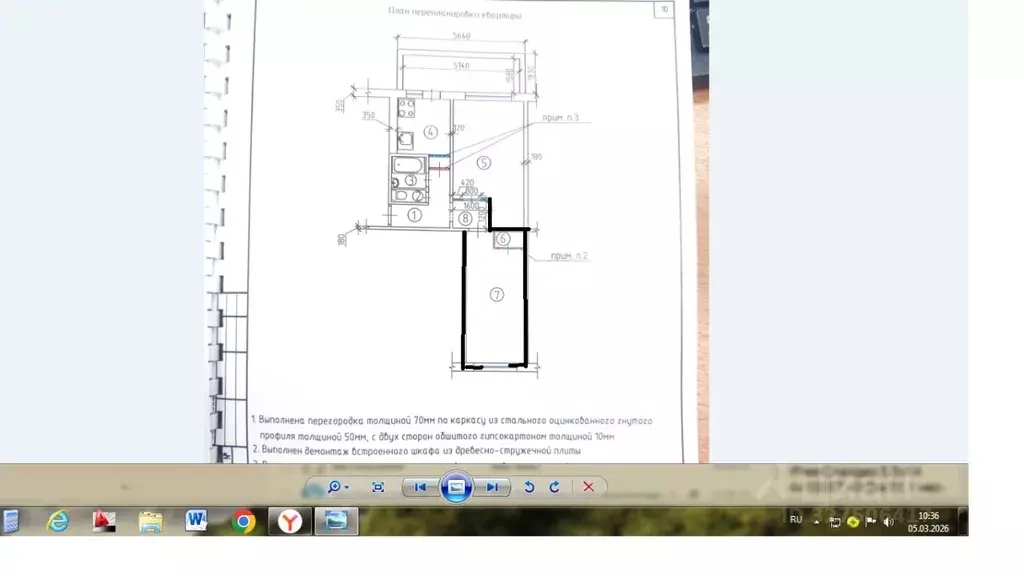Show hidden system tray icons
The height and width of the screenshot is (576, 1024).
[816, 521]
